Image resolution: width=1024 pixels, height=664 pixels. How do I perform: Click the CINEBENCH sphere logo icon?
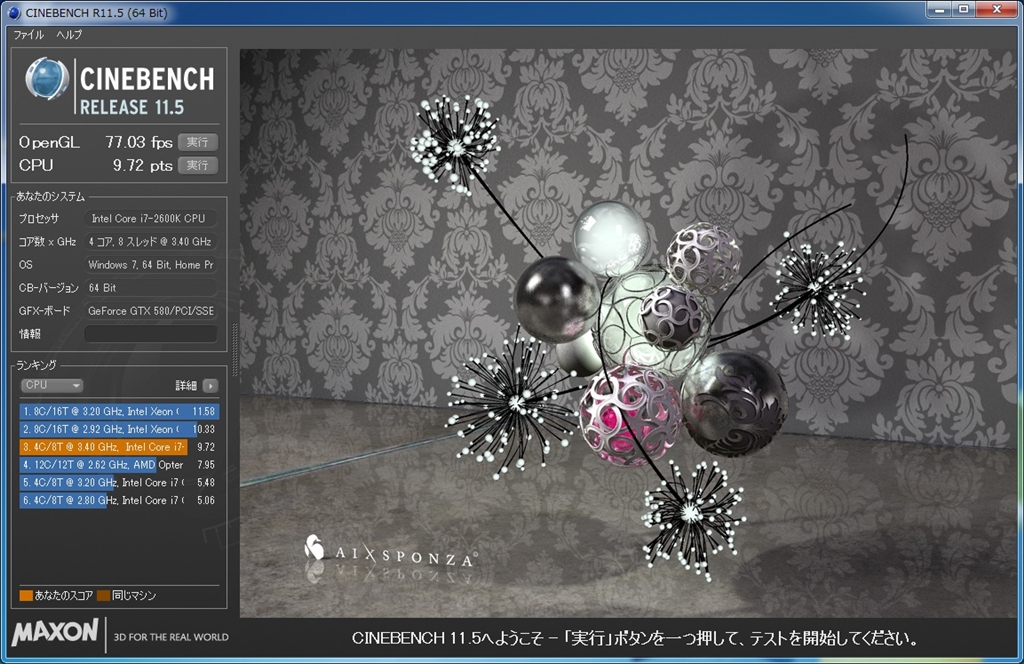click(x=47, y=79)
